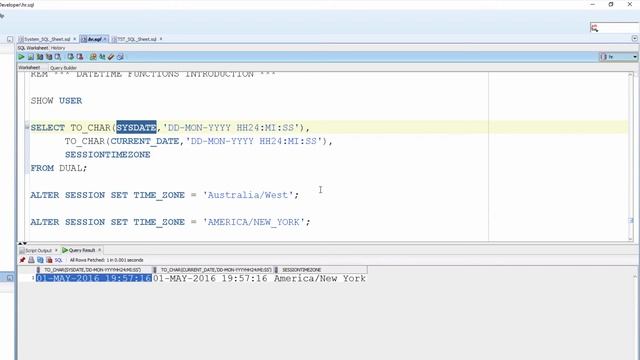
Task: Click the 'AMERICA/NEW_YORK' string literal
Action: [x=254, y=222]
